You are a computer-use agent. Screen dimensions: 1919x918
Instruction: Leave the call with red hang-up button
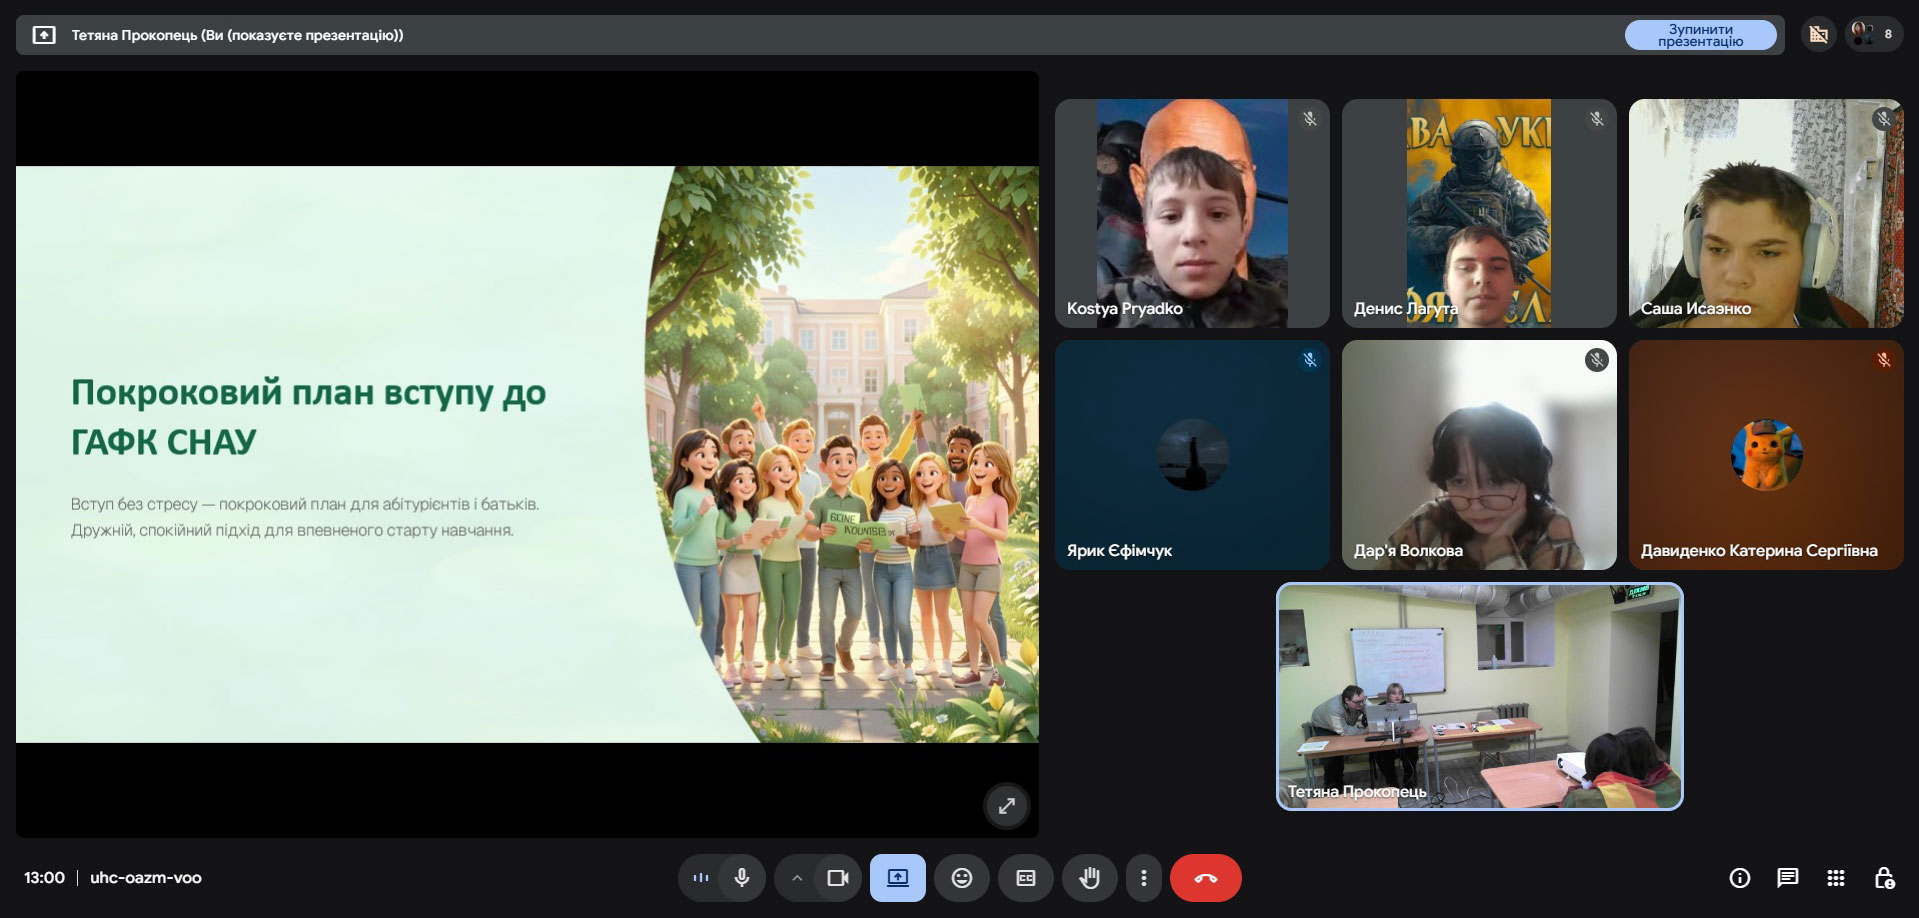pos(1205,878)
